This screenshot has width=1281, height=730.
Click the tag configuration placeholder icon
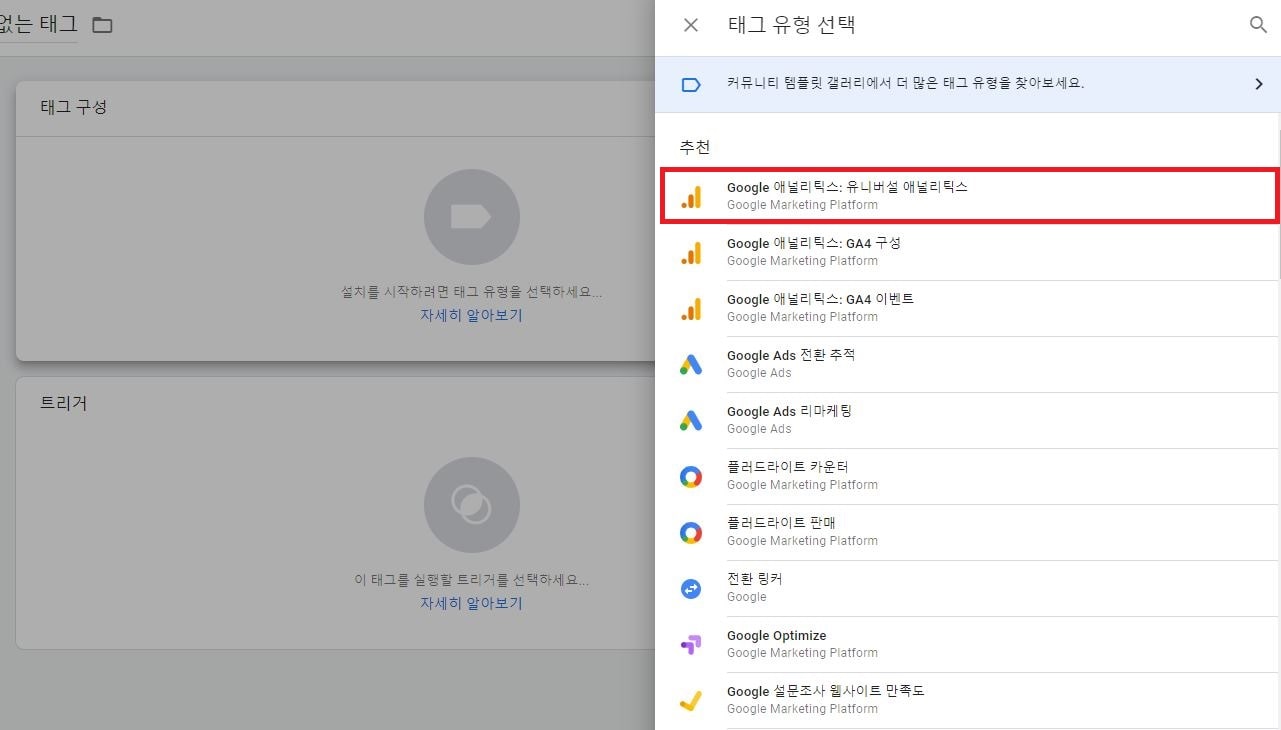point(471,217)
